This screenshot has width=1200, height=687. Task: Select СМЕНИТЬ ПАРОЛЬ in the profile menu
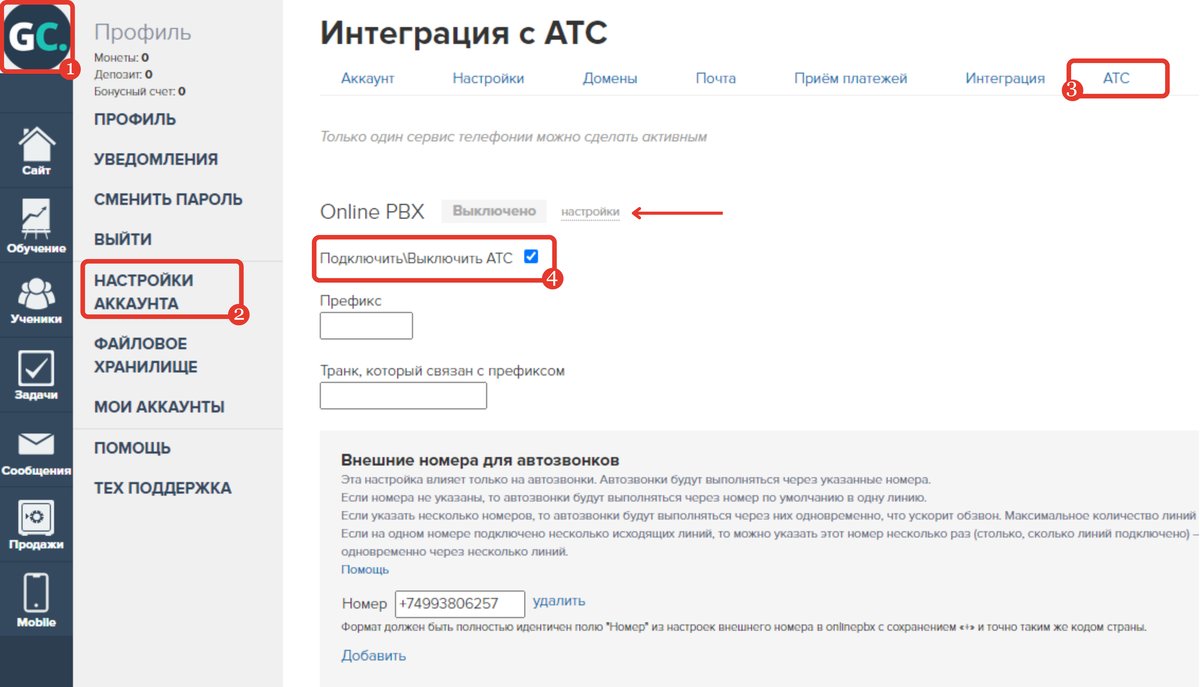tap(168, 199)
